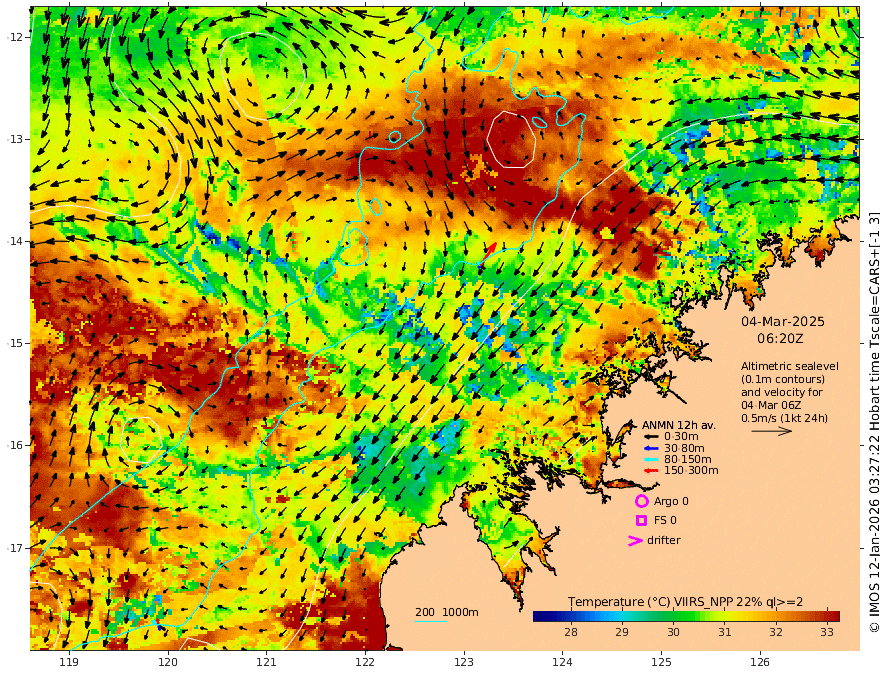This screenshot has height=680, width=880.
Task: Click the longitude label 124
Action: click(562, 662)
